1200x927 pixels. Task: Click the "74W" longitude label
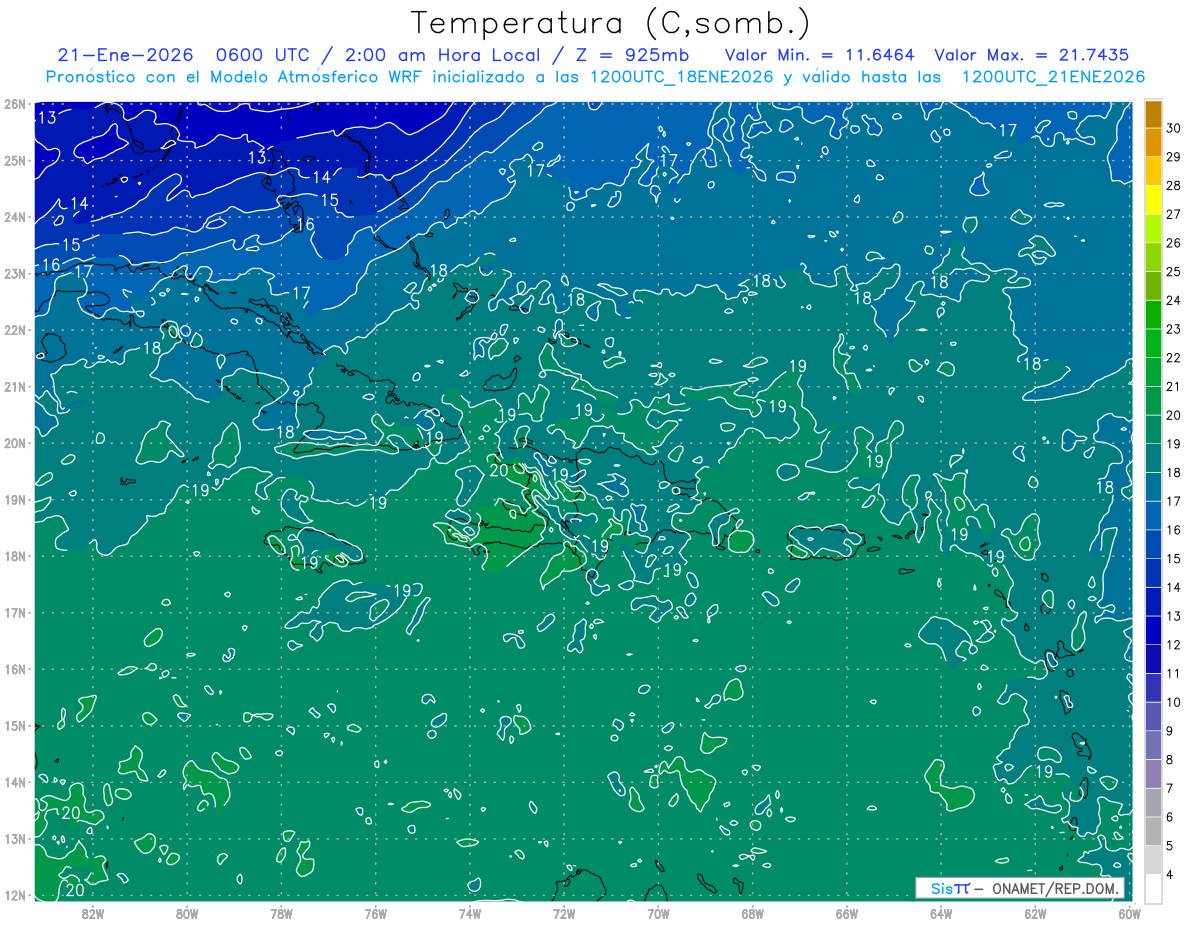click(470, 914)
